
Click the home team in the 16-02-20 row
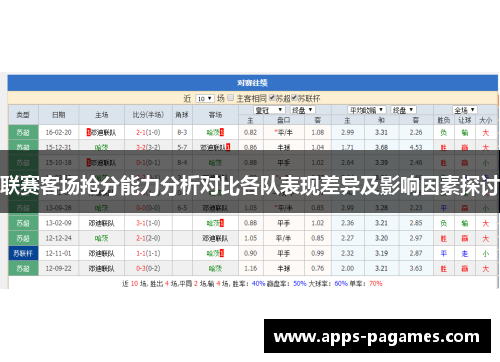pyautogui.click(x=102, y=132)
